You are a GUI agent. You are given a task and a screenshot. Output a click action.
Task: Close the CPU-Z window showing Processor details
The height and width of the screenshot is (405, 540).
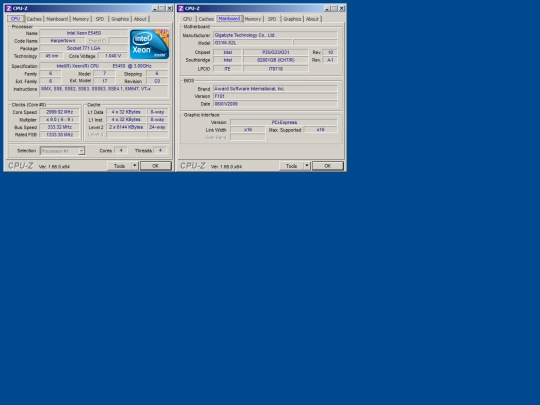[x=169, y=8]
